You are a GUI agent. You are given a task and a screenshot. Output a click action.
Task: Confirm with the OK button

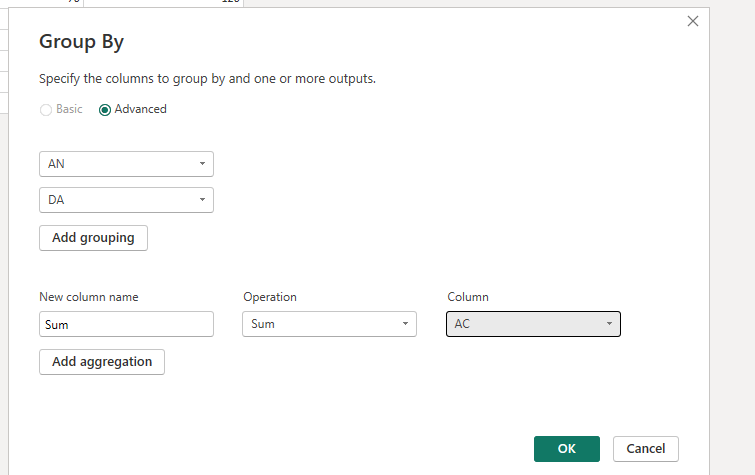tap(567, 449)
